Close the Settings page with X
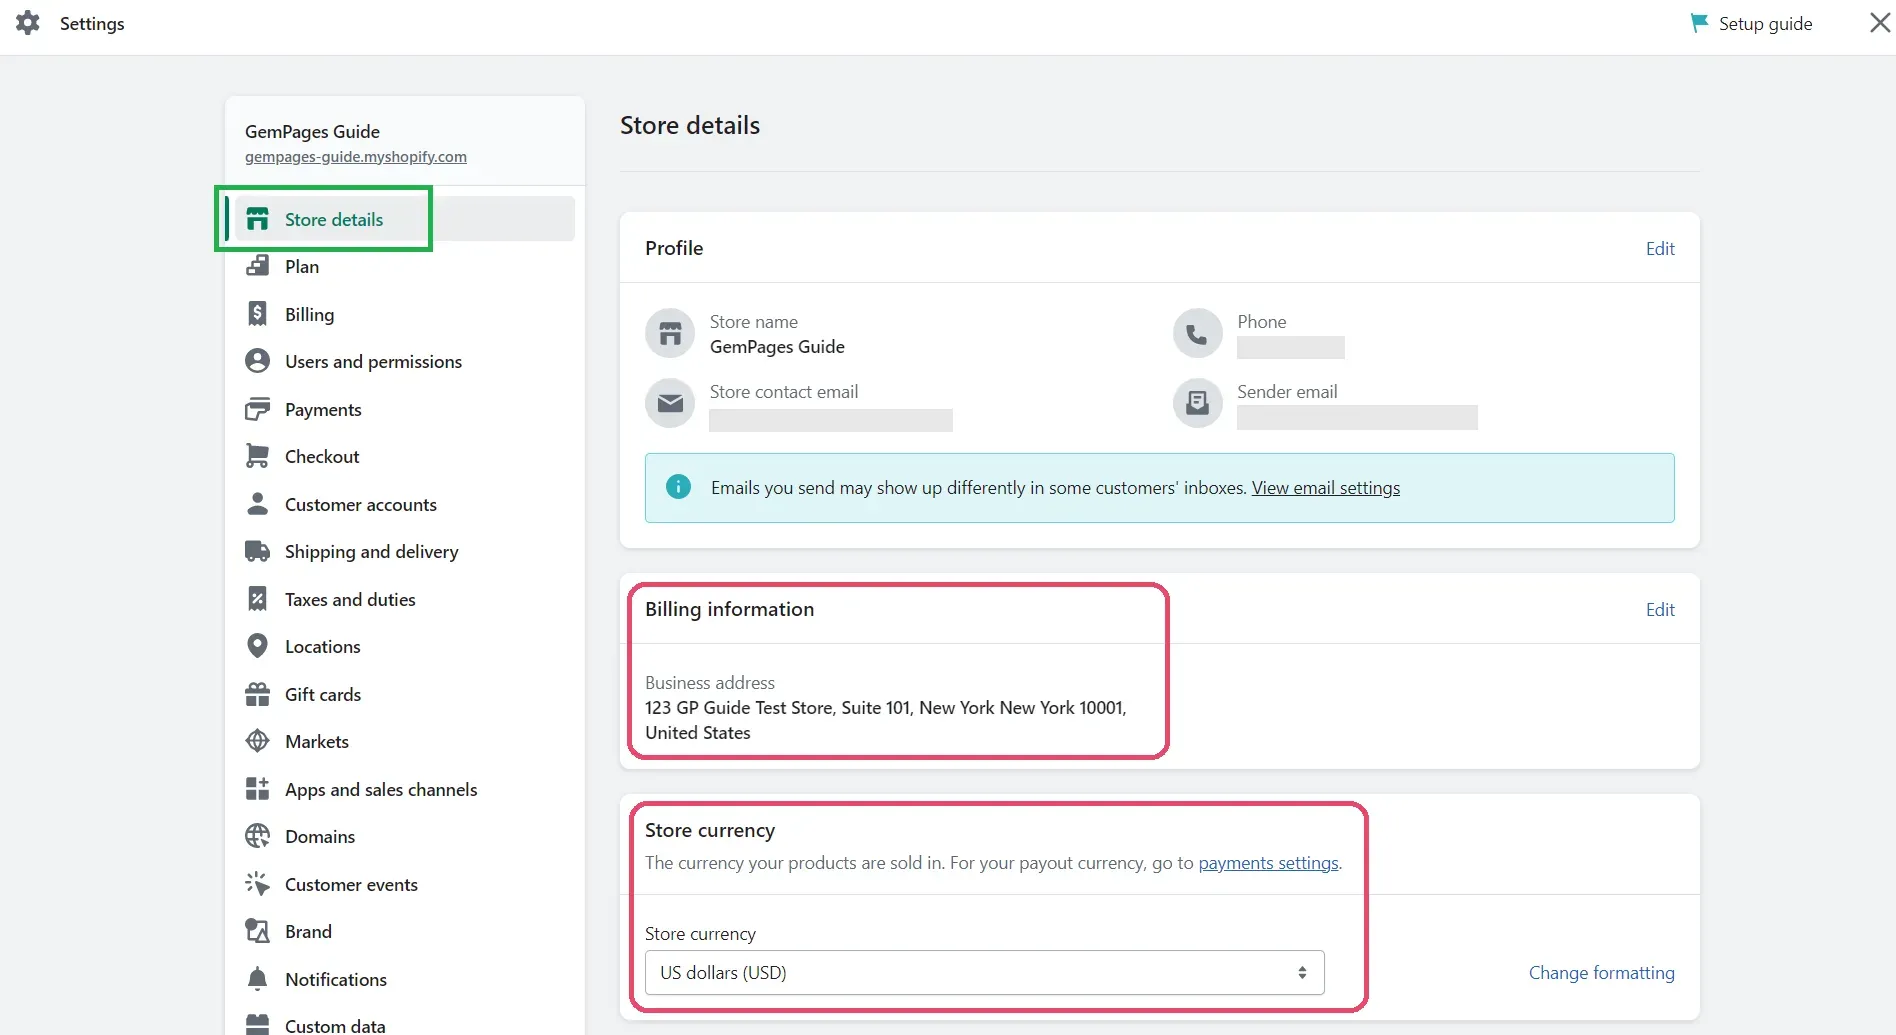This screenshot has height=1035, width=1896. pyautogui.click(x=1879, y=23)
